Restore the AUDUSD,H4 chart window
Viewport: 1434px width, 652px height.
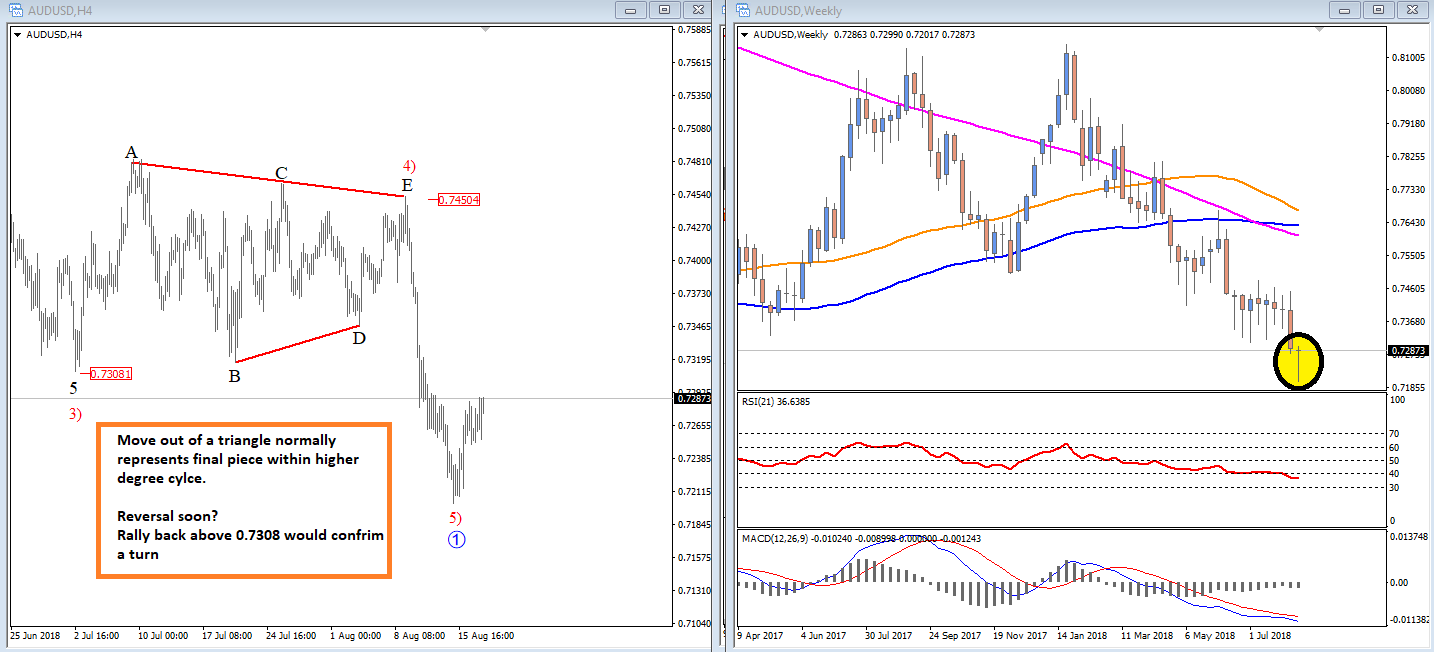tap(663, 10)
